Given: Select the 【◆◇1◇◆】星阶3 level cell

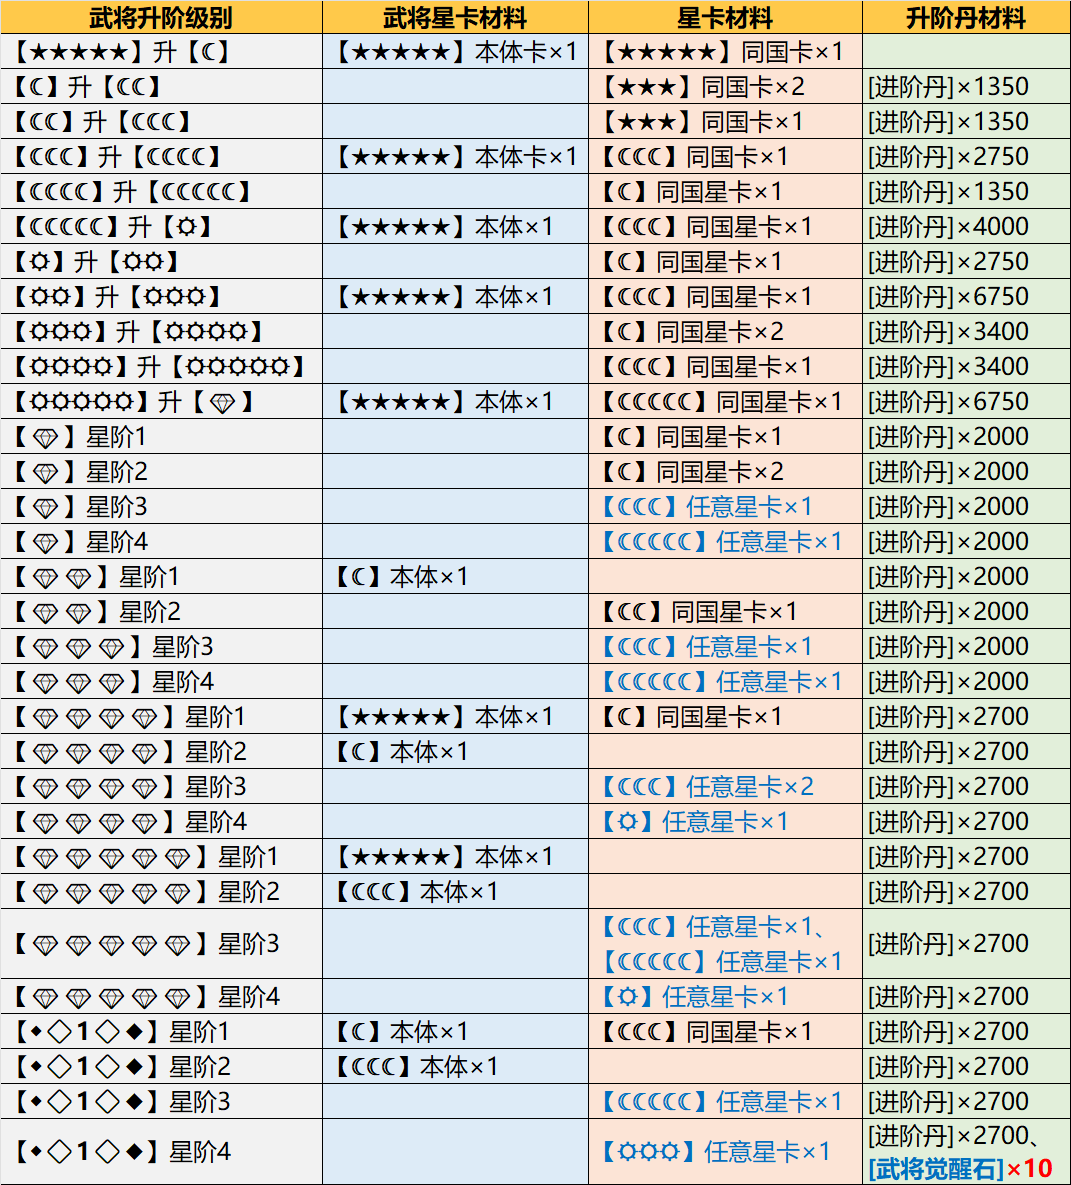Looking at the screenshot, I should click(x=161, y=1101).
